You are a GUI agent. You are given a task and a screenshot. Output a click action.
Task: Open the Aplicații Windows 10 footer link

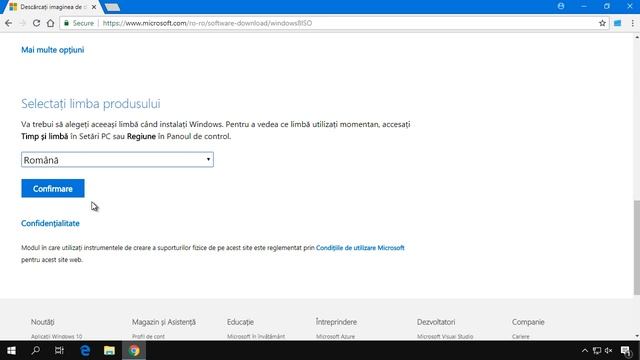(56, 336)
